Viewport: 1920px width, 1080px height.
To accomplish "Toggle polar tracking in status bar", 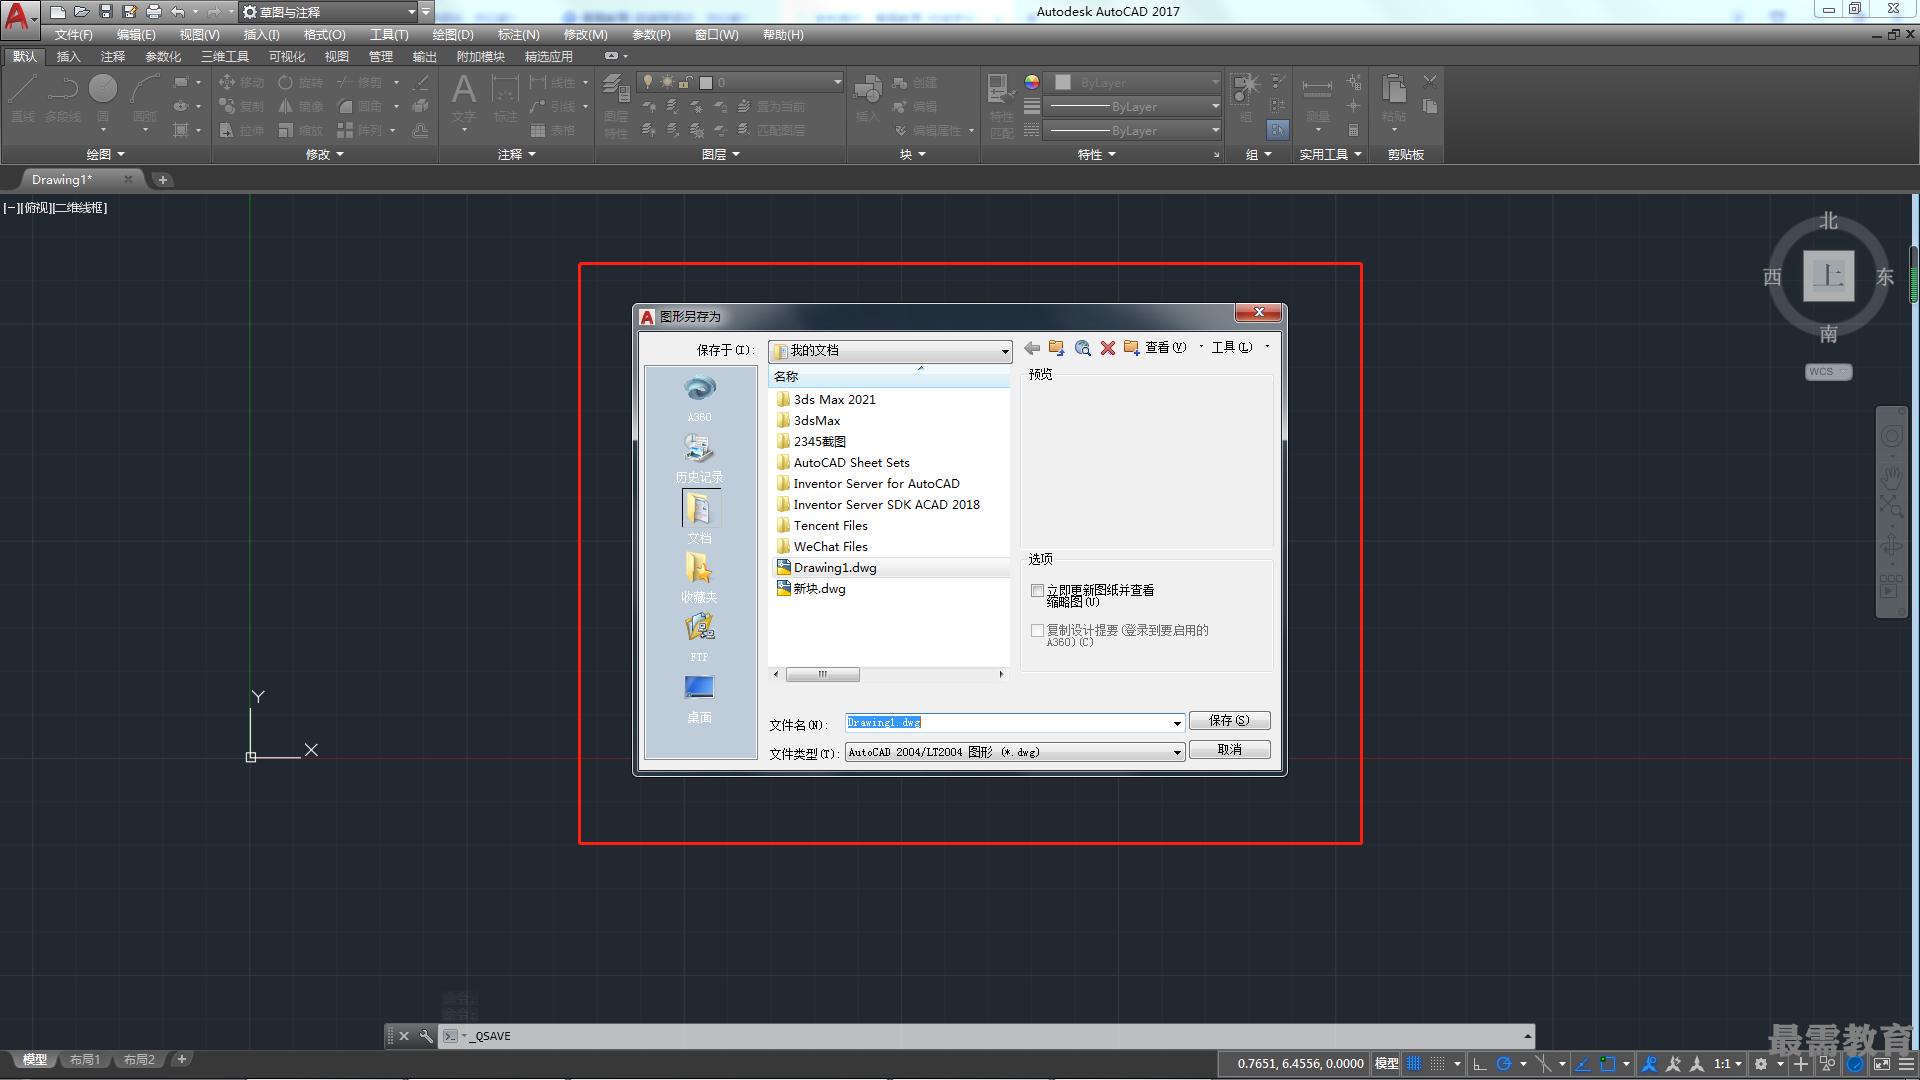I will pyautogui.click(x=1503, y=1064).
